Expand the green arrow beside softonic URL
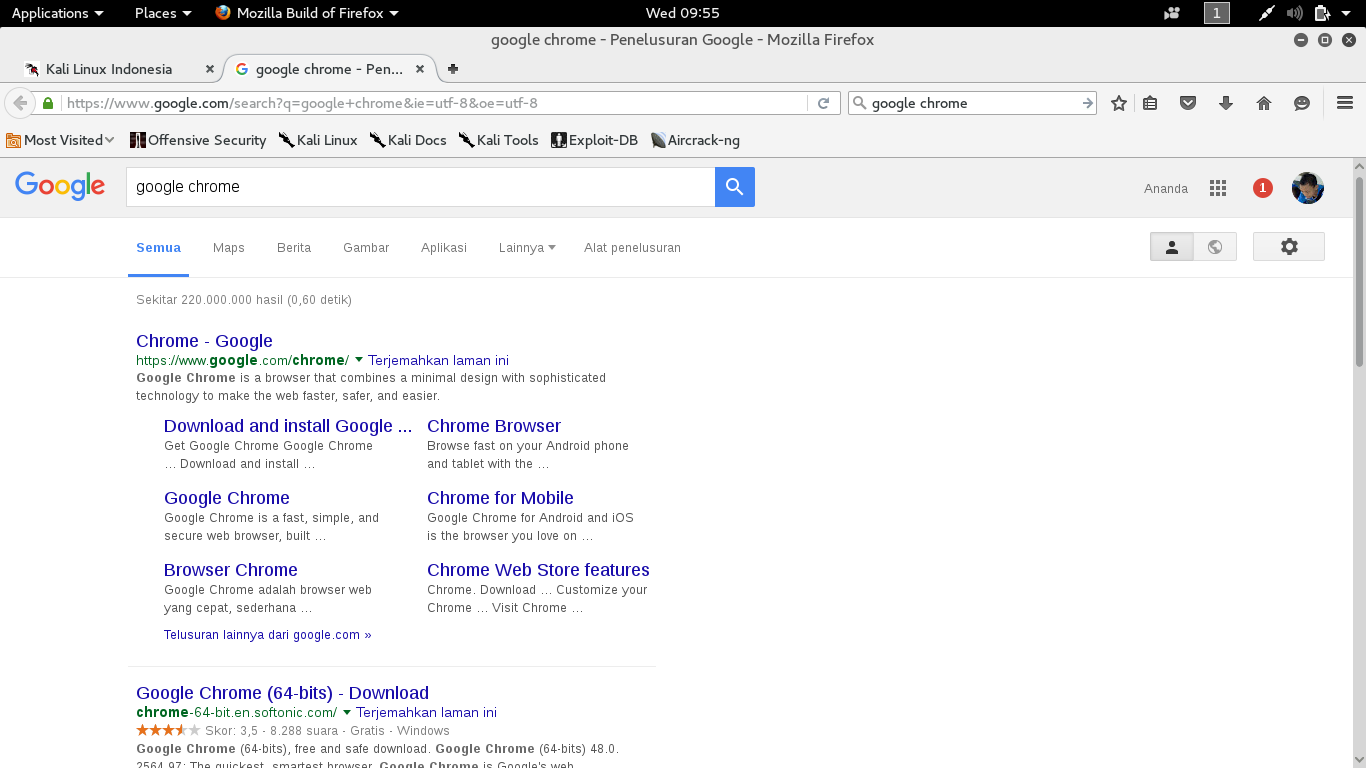Viewport: 1366px width, 768px height. [x=347, y=713]
